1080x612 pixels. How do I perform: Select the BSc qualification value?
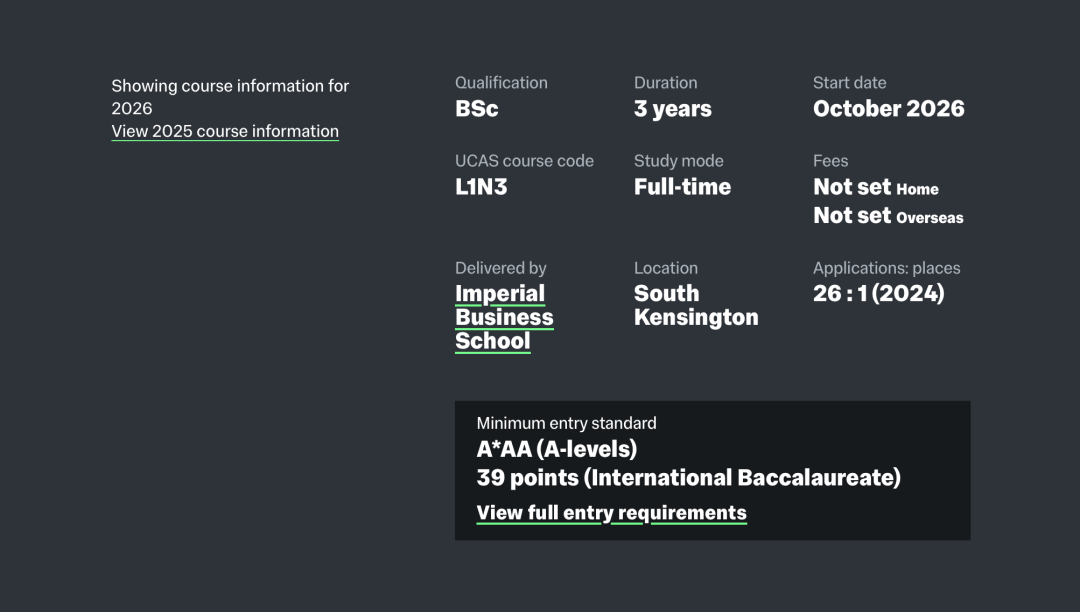coord(477,109)
